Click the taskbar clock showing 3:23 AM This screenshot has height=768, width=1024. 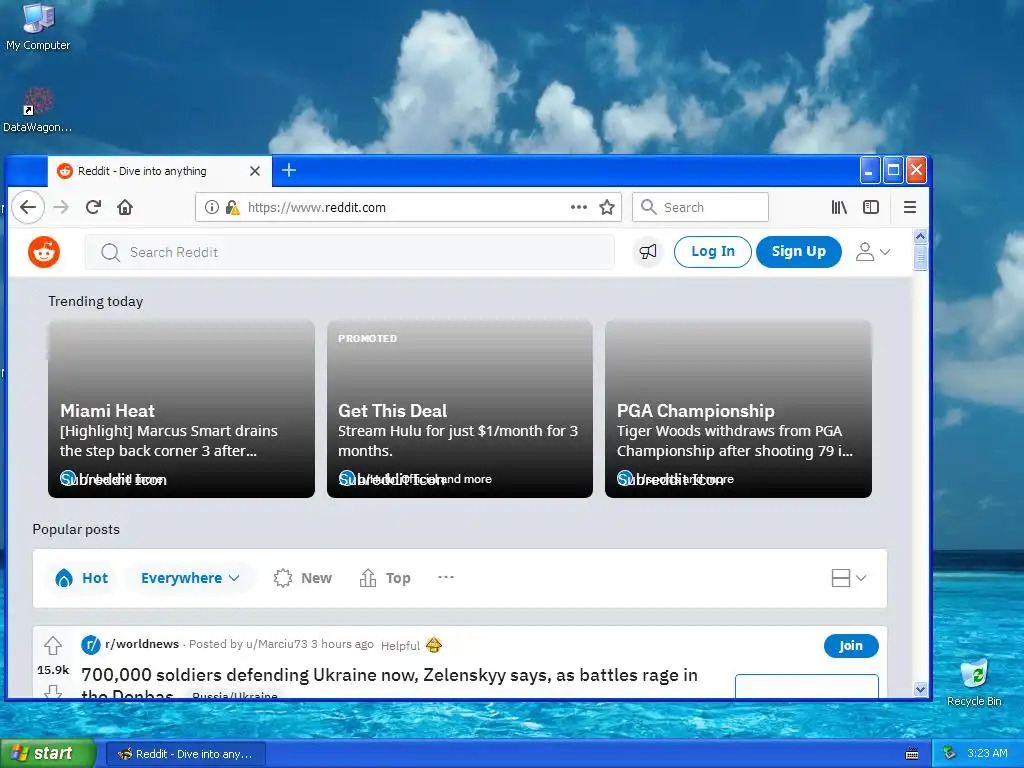click(987, 753)
